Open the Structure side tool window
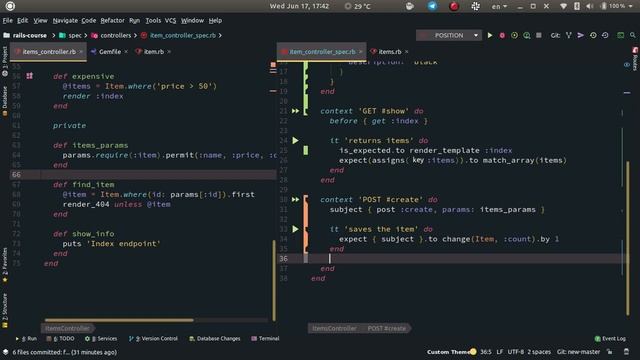640x360 pixels. [5, 311]
